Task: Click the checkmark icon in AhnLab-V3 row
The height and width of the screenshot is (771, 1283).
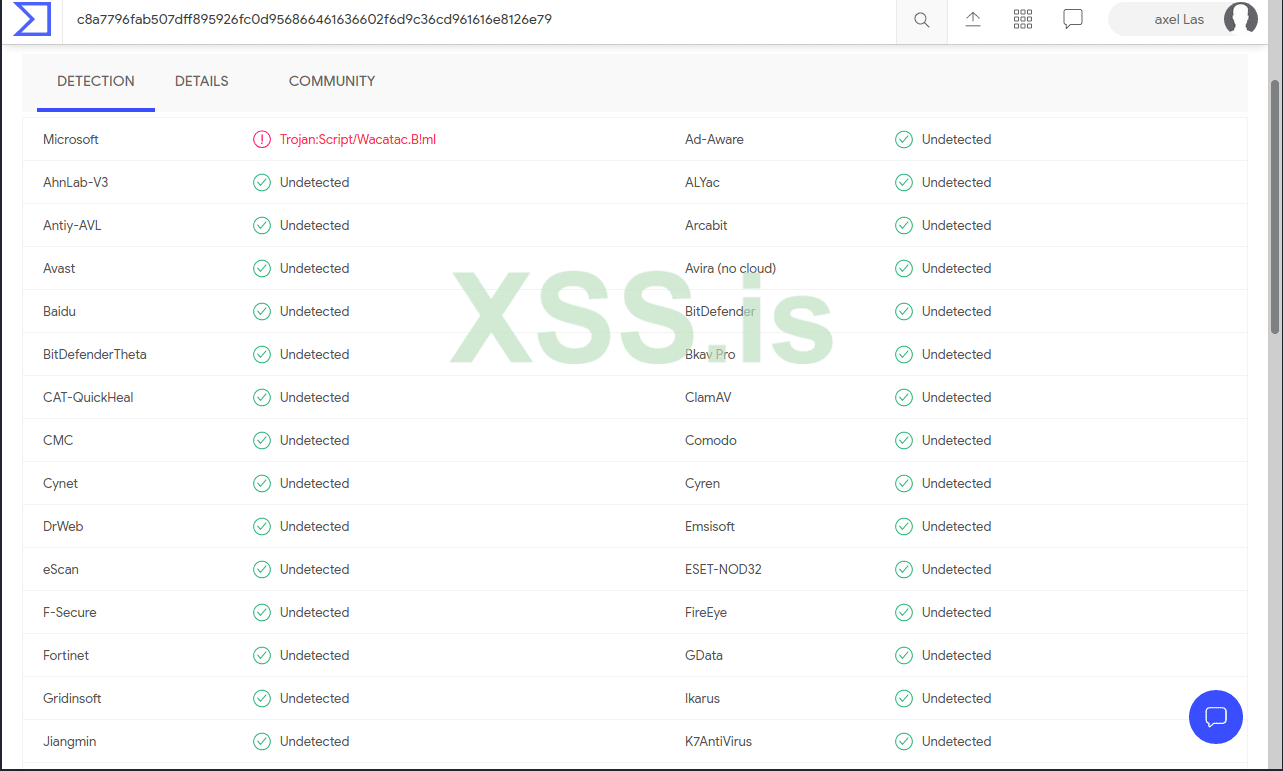Action: pyautogui.click(x=262, y=183)
